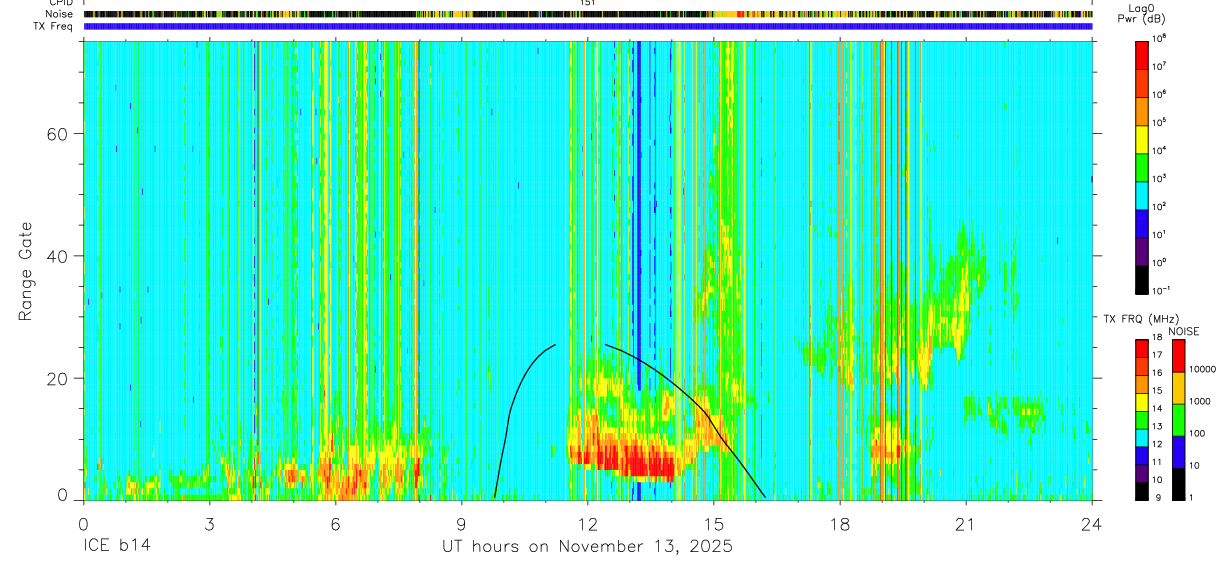The width and height of the screenshot is (1228, 567).
Task: Click the 'TX Freq' row label at top left
Action: 55,27
